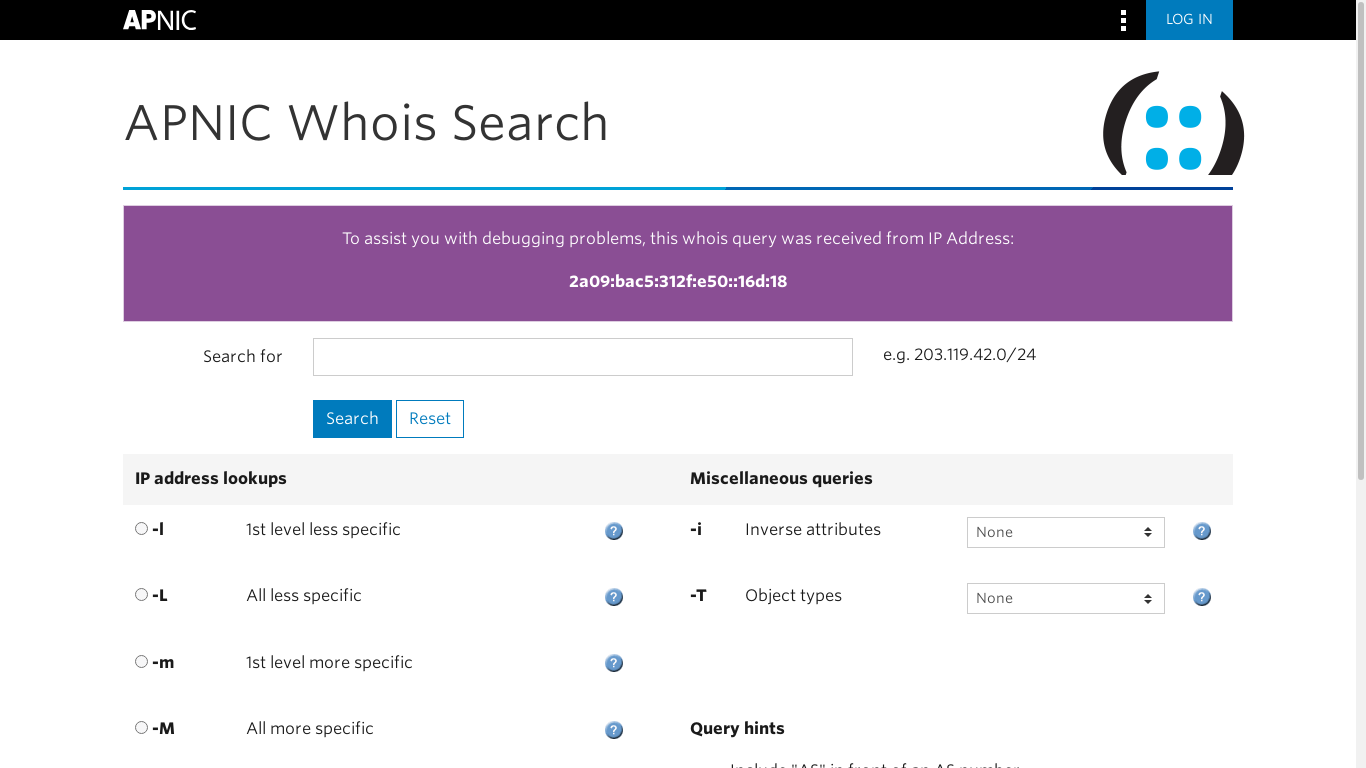Open help for 1st level more specific
The height and width of the screenshot is (768, 1366).
coord(614,663)
